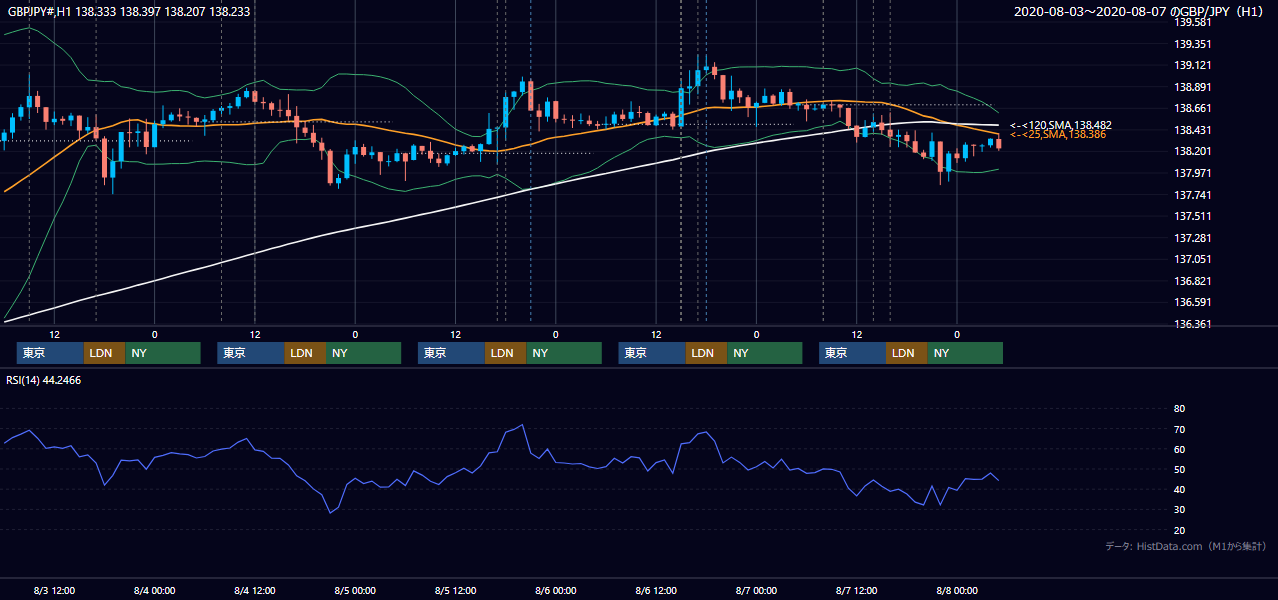The image size is (1278, 600).
Task: Select the first 東京 session box from left
Action: 50,353
